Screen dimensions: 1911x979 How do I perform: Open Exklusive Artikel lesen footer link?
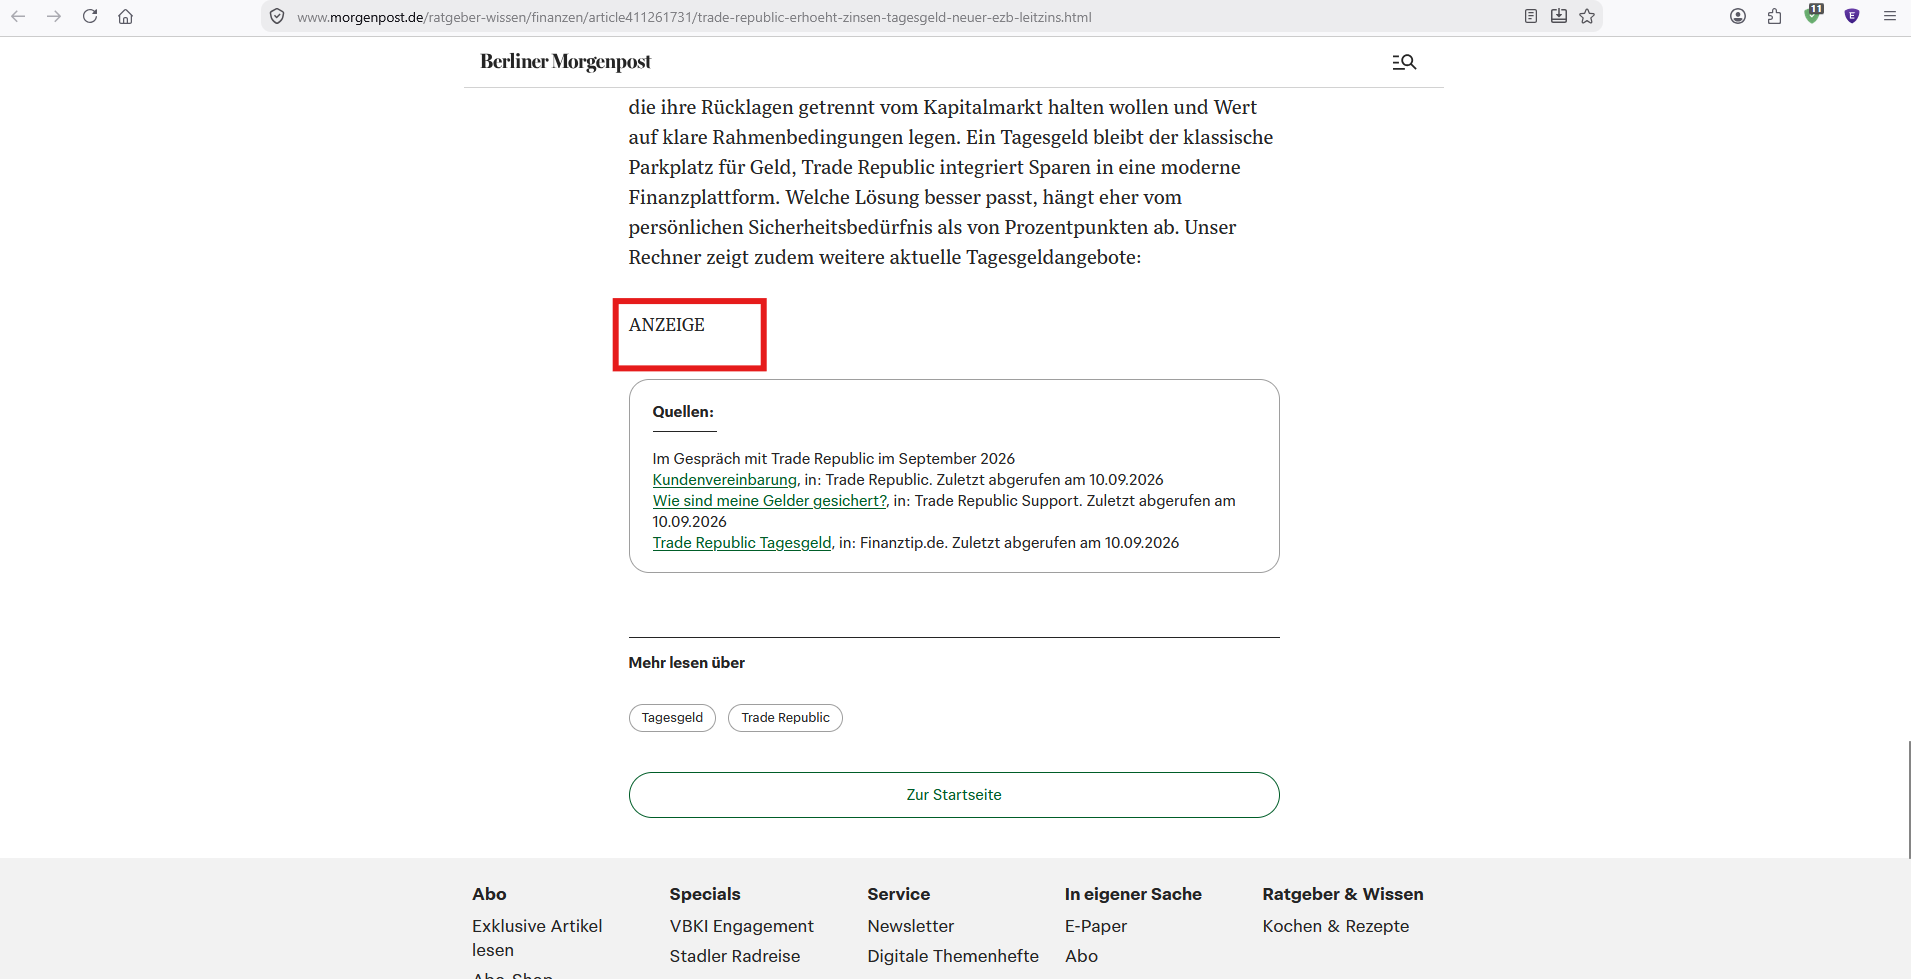click(537, 938)
